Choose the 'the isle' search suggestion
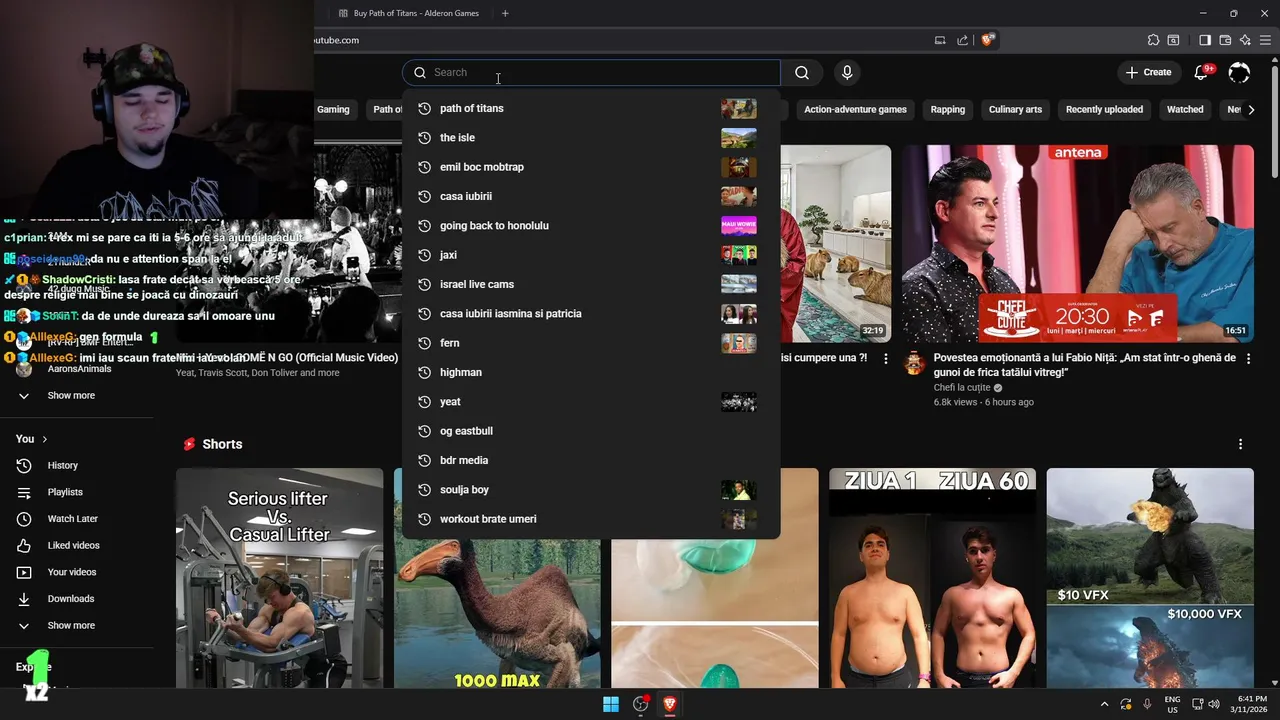This screenshot has height=720, width=1280. pyautogui.click(x=590, y=138)
